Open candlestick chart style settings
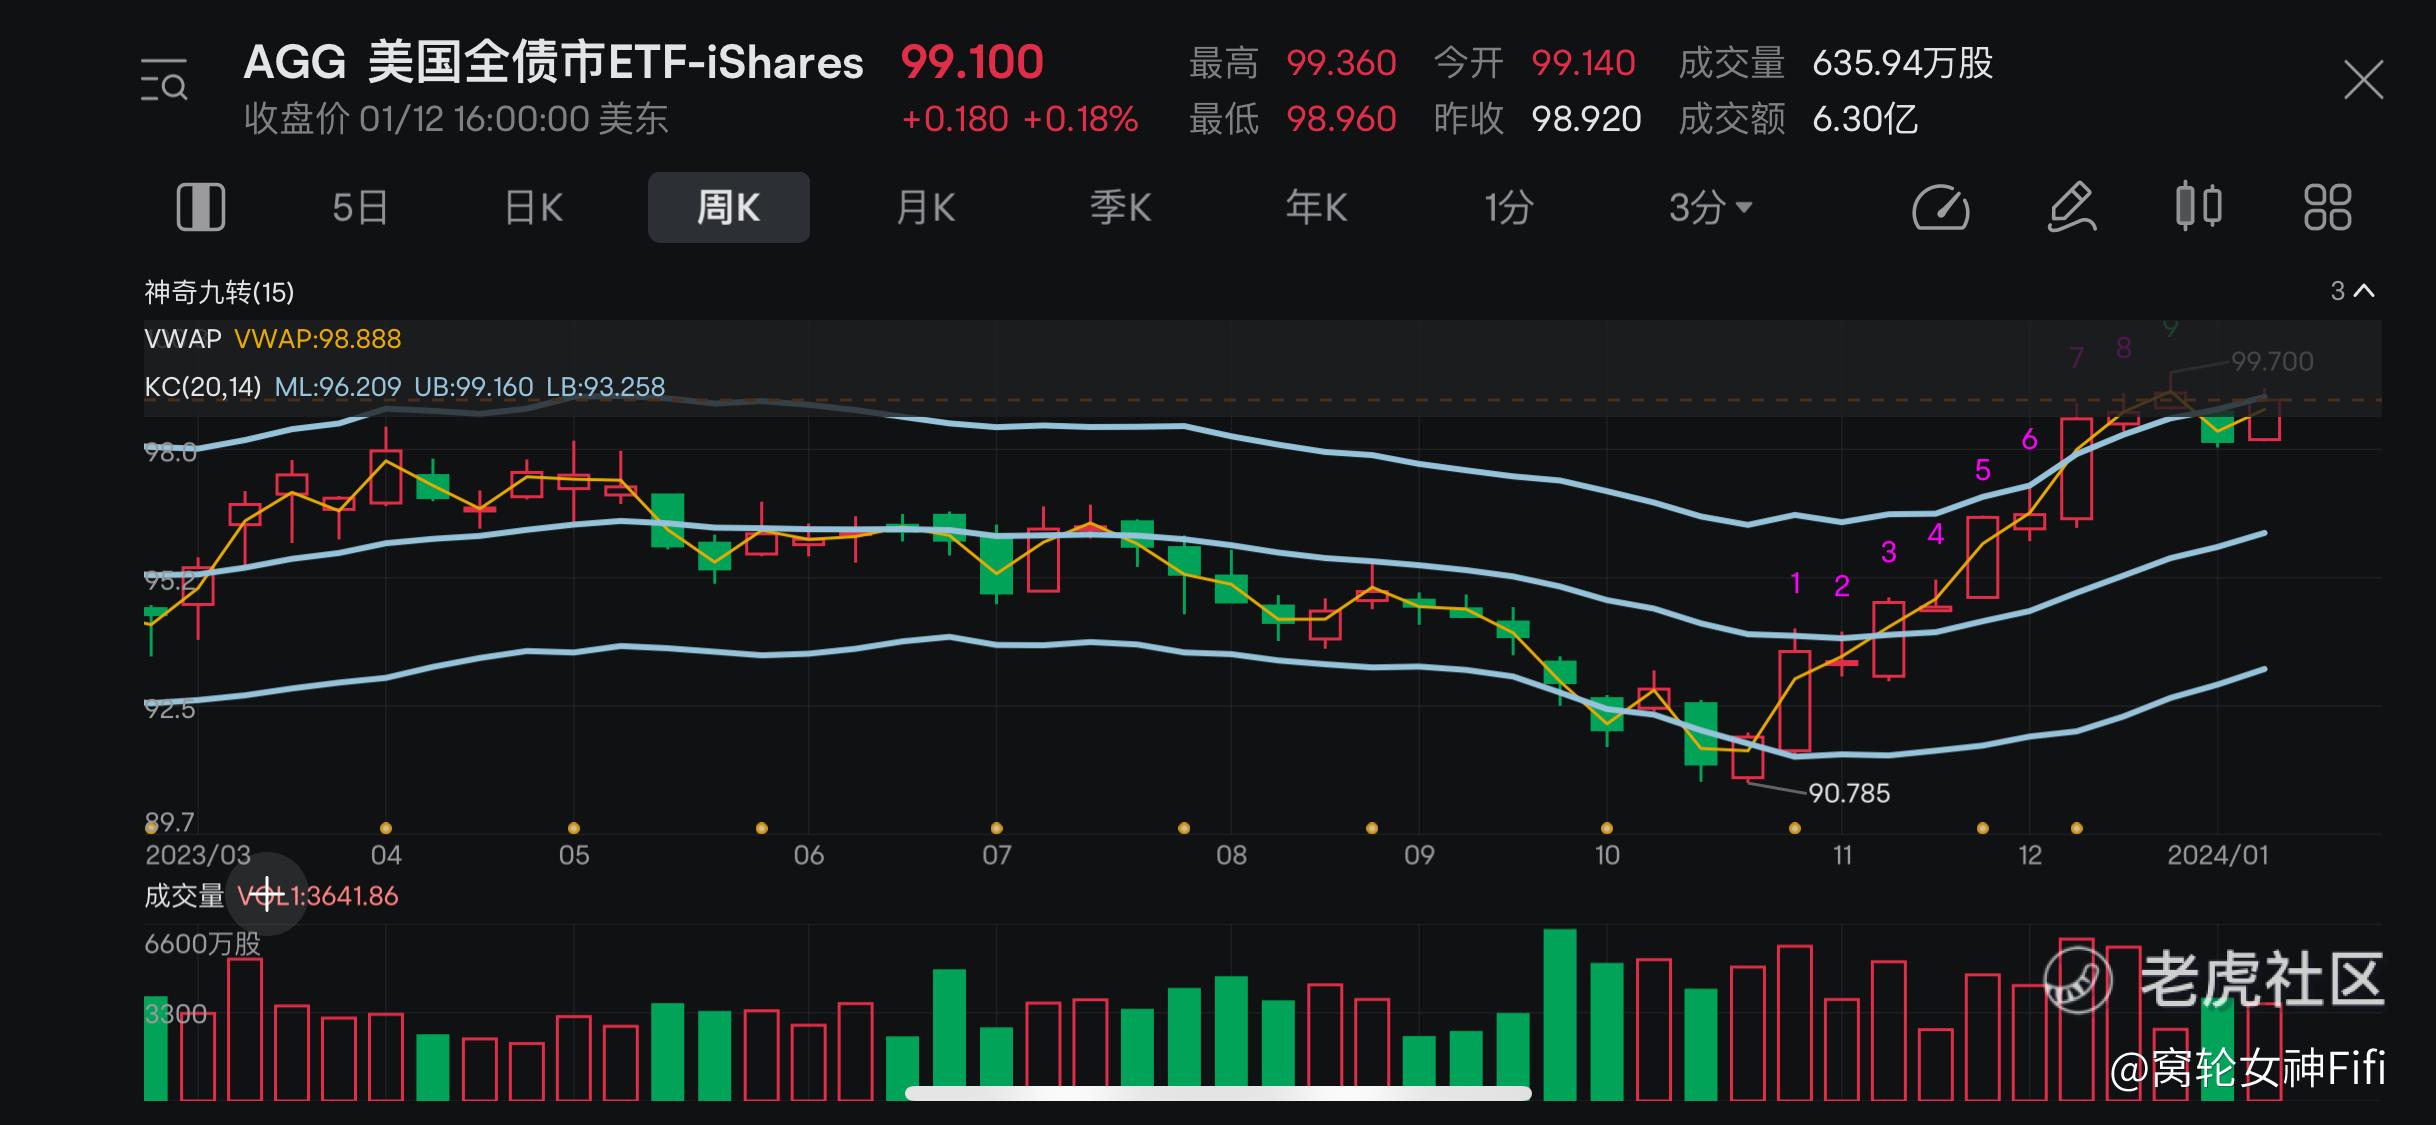The image size is (2436, 1125). [2199, 207]
